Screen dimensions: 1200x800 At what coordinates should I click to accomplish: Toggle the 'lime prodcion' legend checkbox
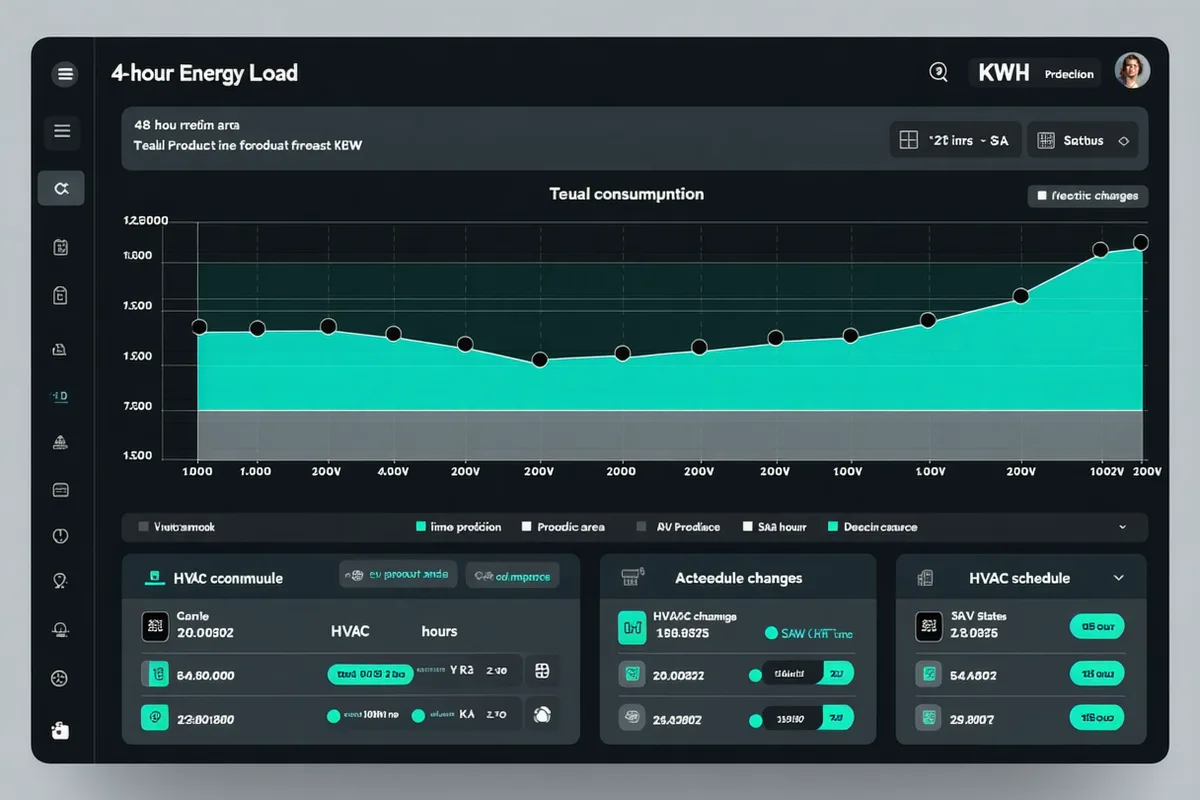(x=421, y=526)
